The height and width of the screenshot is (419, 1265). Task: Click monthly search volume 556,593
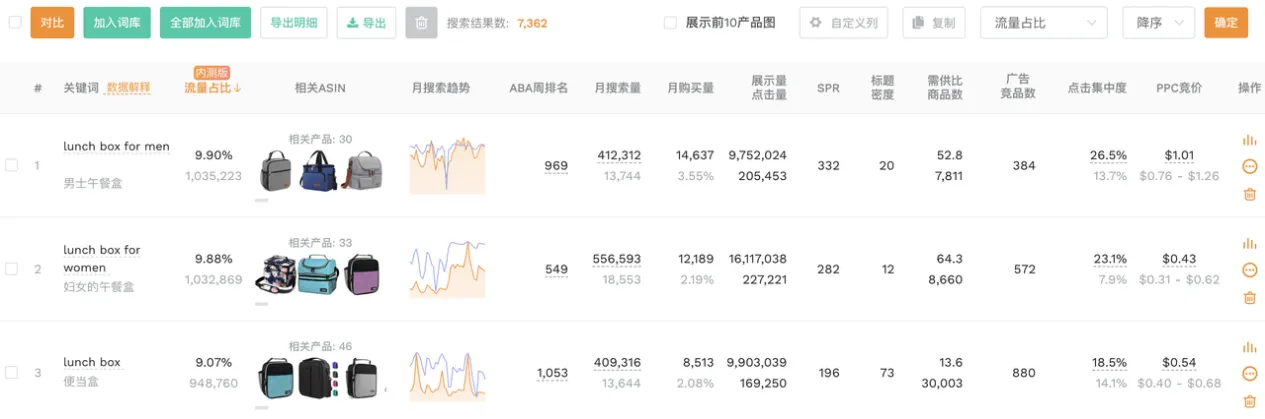[617, 259]
